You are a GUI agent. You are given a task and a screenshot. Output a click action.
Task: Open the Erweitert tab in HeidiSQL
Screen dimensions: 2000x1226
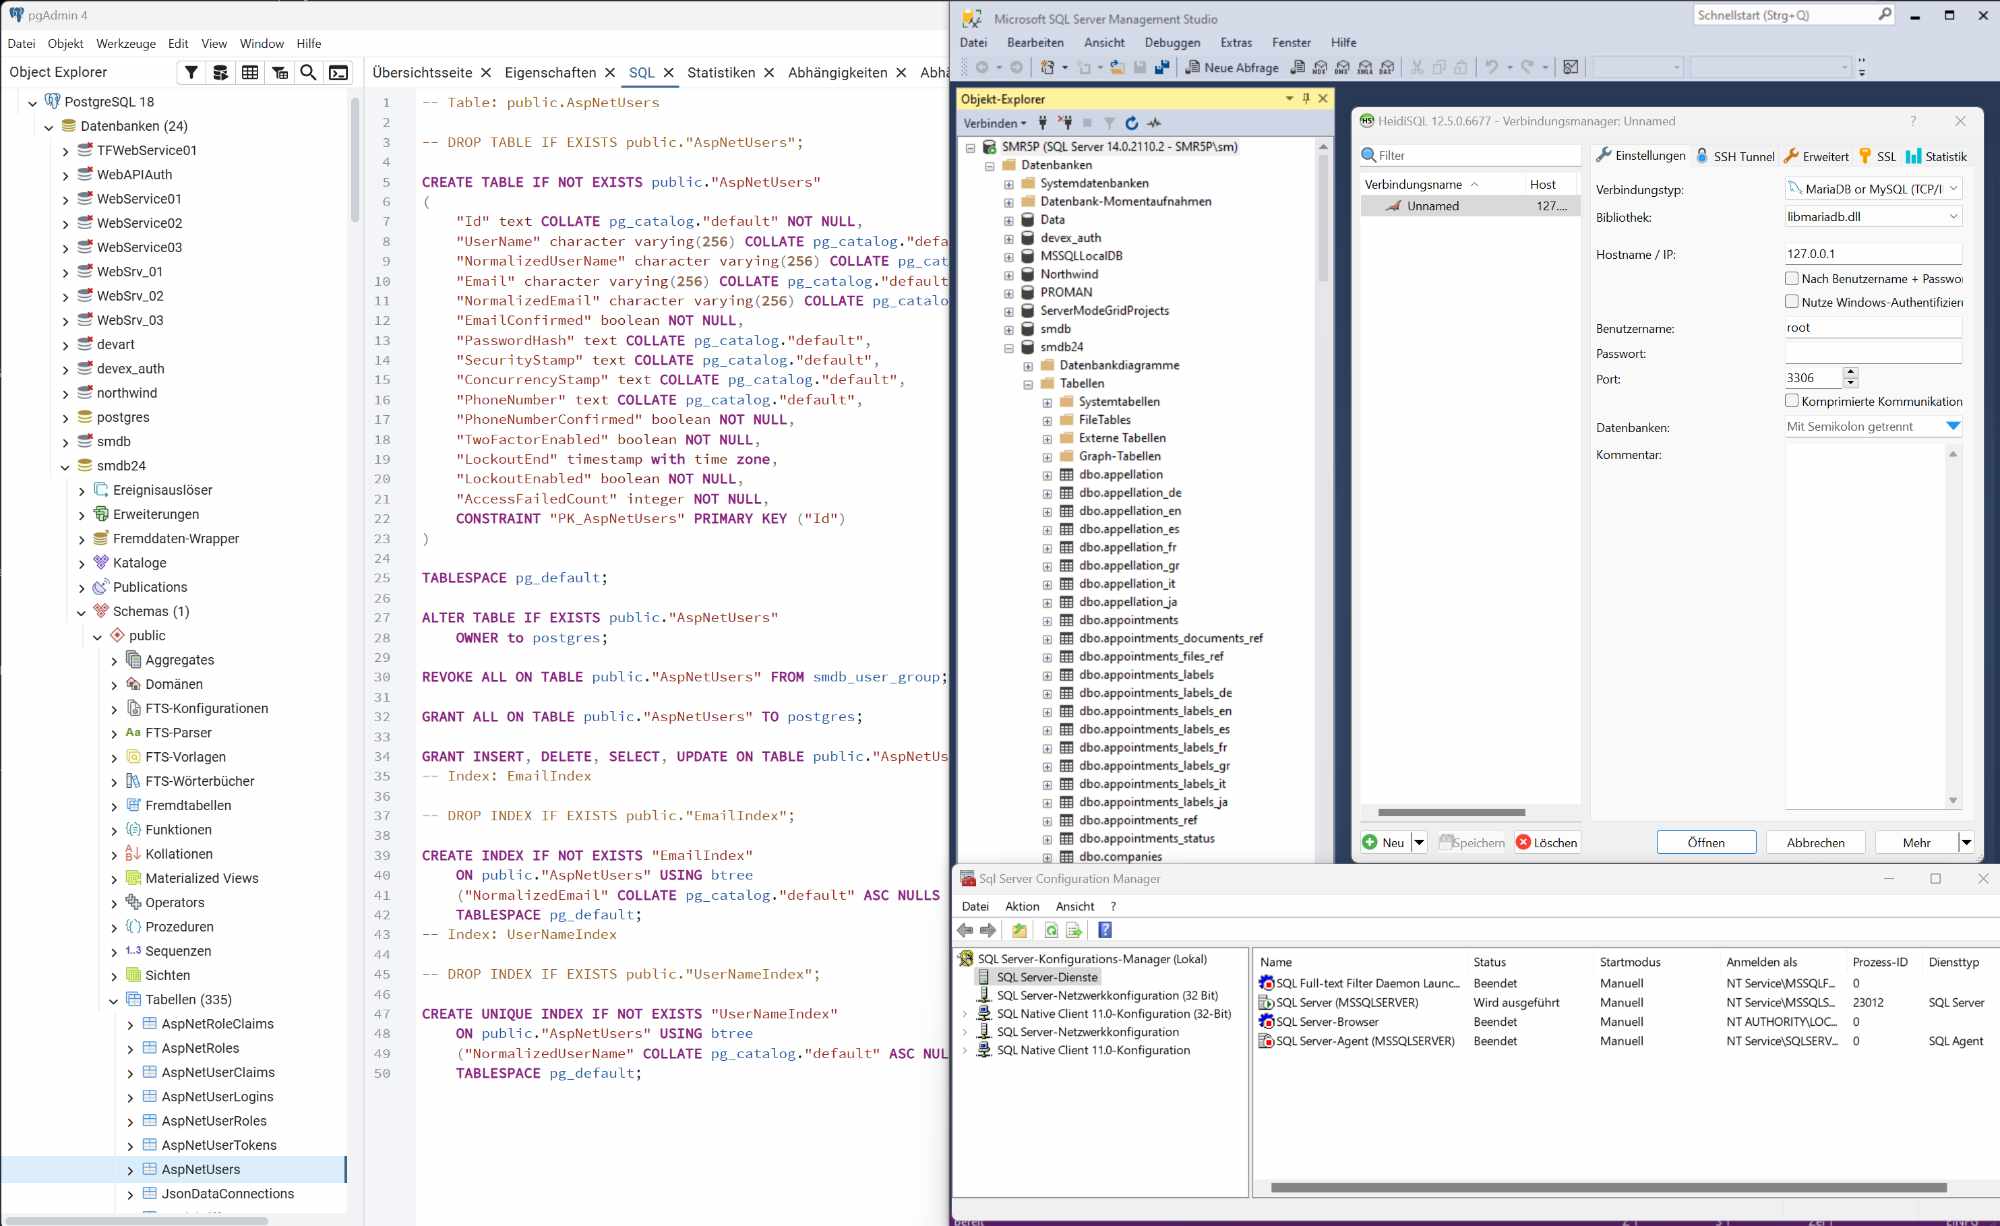1816,156
